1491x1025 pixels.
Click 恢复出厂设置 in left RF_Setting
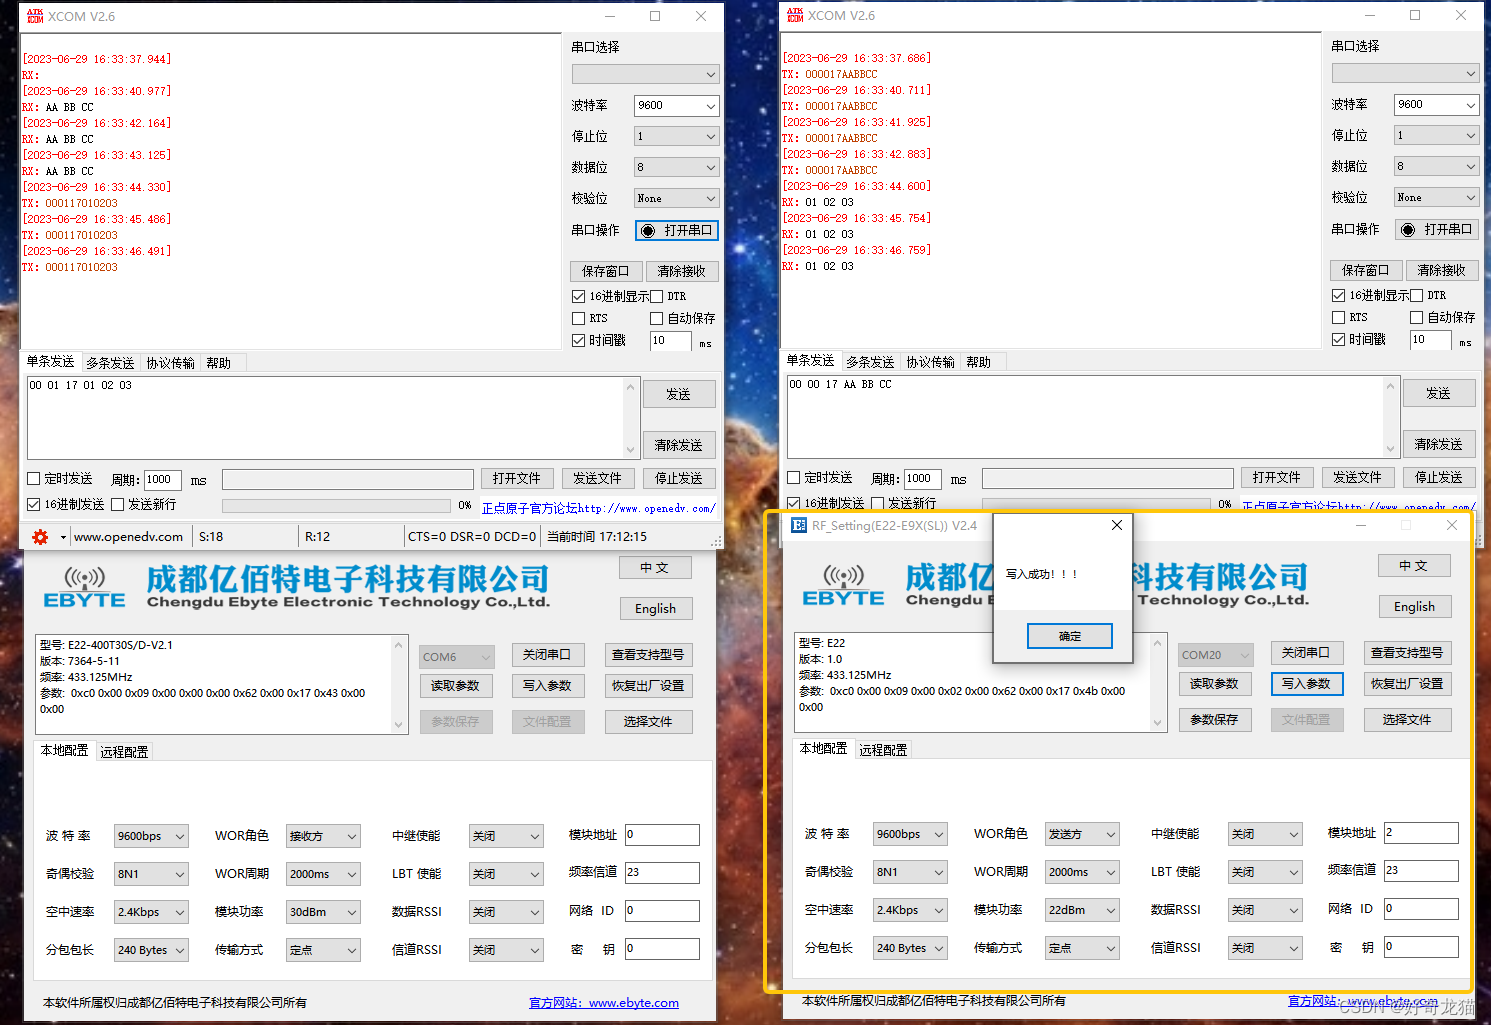tap(648, 686)
